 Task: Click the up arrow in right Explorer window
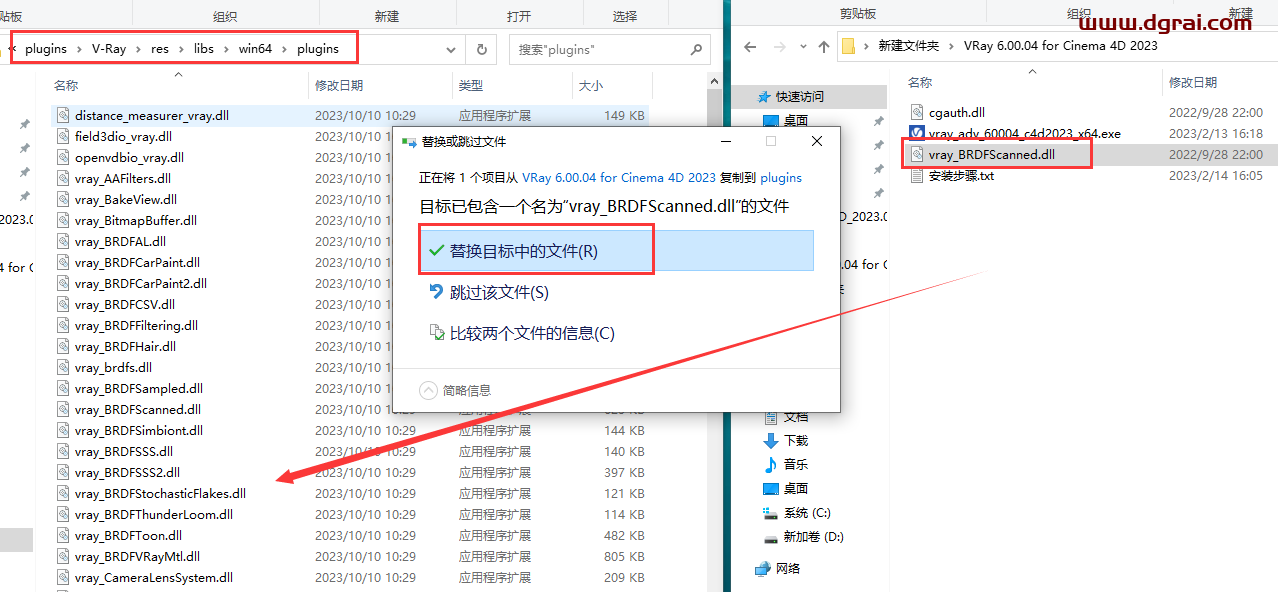tap(824, 46)
